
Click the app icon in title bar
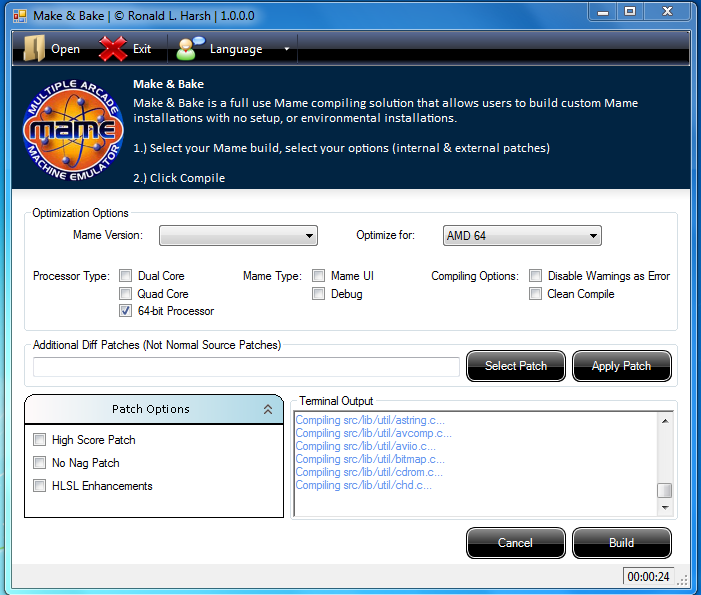20,16
